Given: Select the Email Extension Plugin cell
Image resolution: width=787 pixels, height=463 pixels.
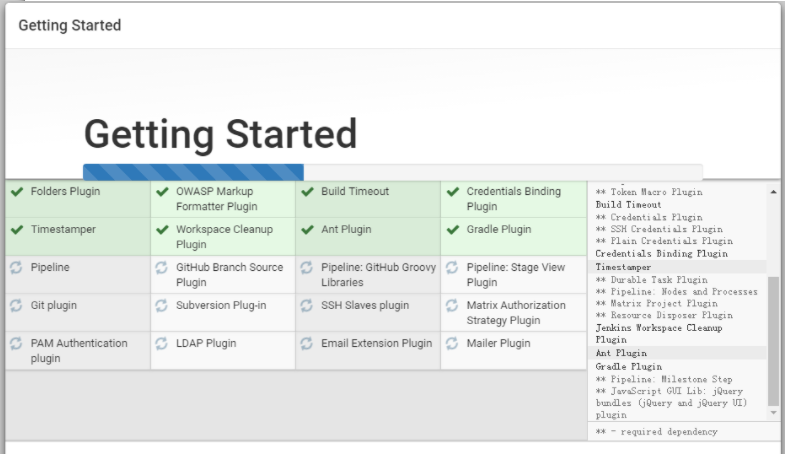Looking at the screenshot, I should [367, 351].
